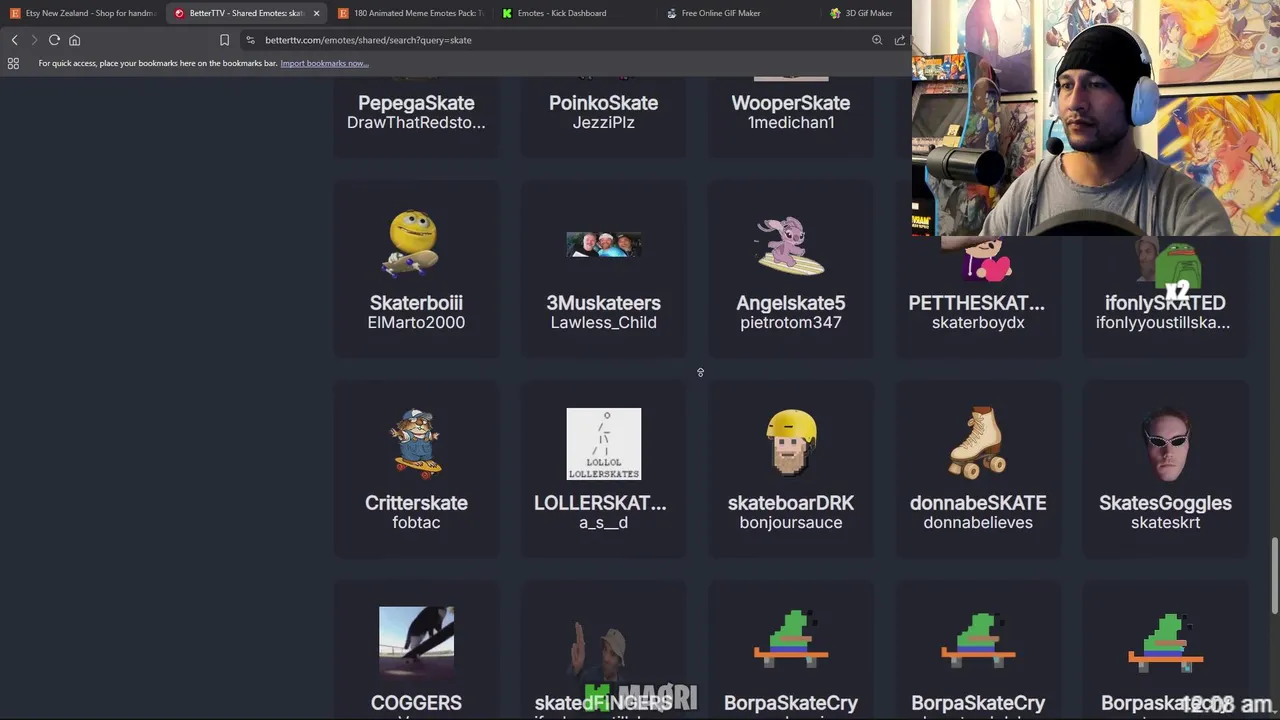Select the author text "1medichan1"

tap(790, 123)
